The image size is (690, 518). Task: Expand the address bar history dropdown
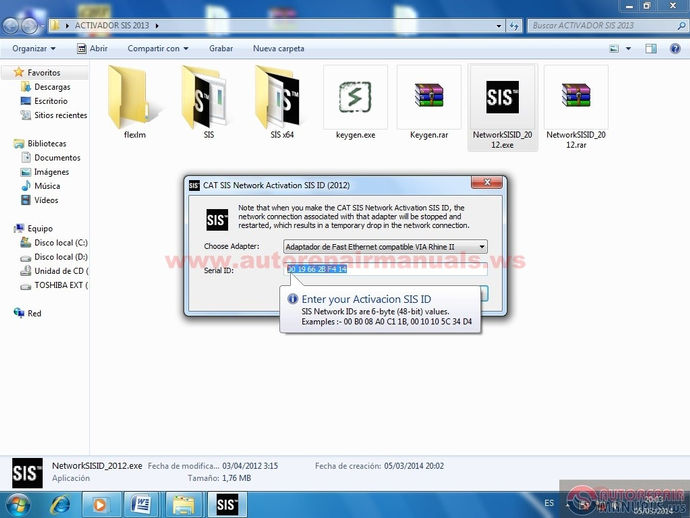pos(499,26)
